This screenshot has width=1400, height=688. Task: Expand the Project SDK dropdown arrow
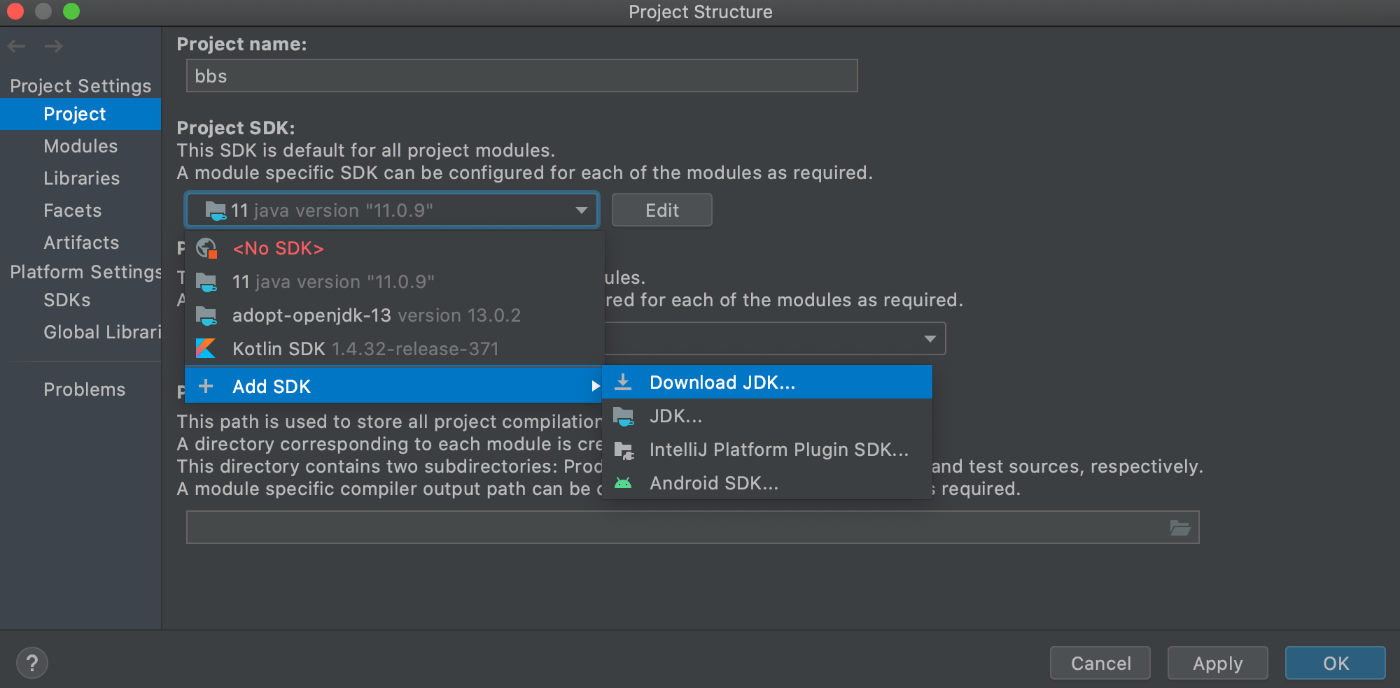click(581, 211)
